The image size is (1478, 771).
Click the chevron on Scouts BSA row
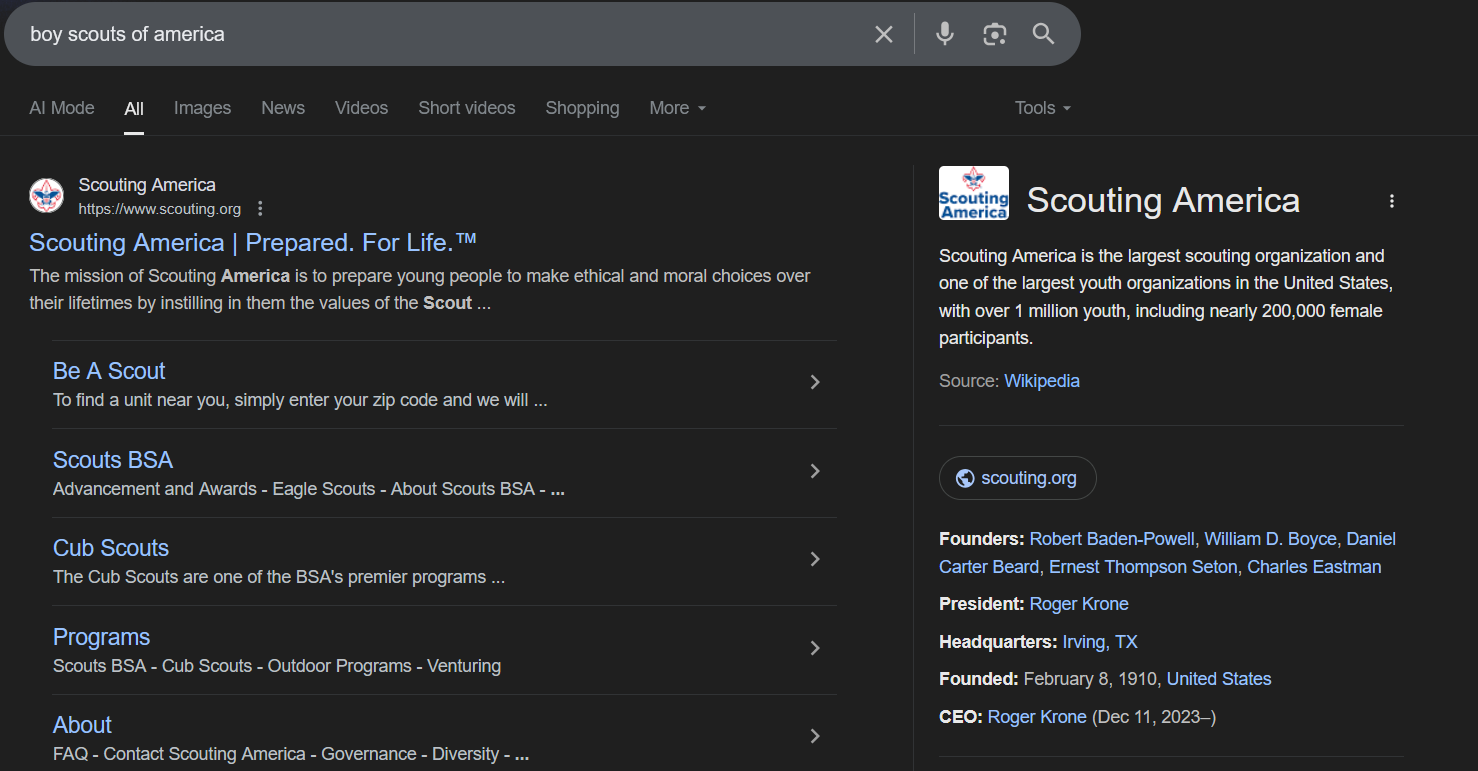tap(815, 471)
